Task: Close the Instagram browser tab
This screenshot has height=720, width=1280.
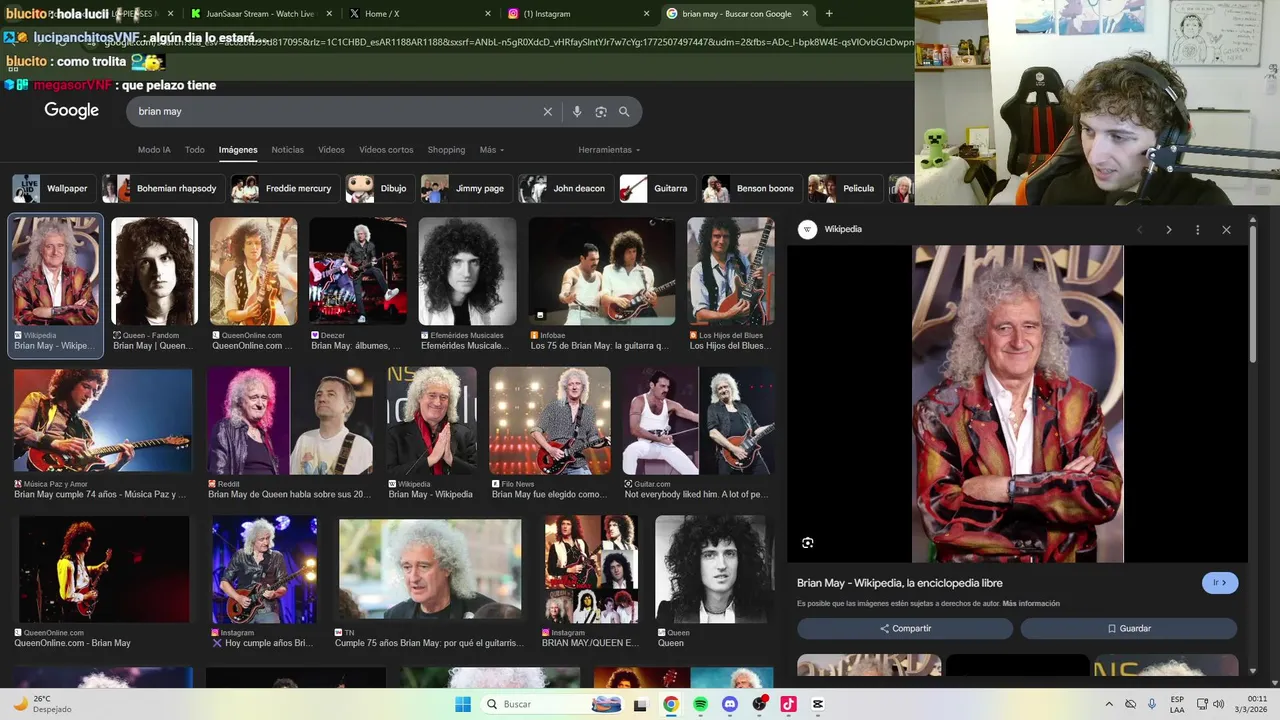Action: coord(646,14)
